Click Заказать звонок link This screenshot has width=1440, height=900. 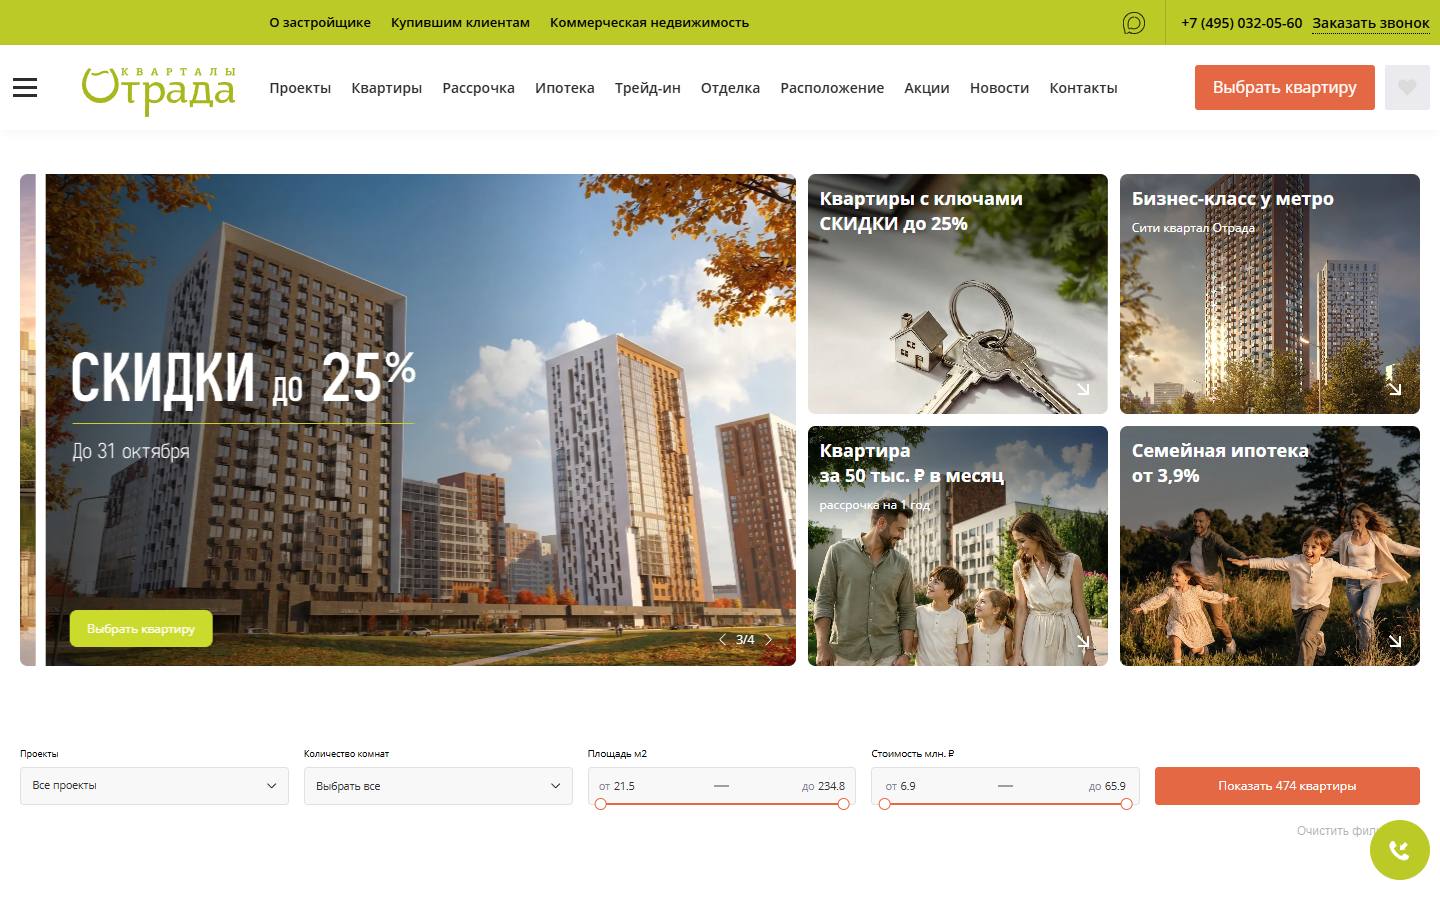1371,22
